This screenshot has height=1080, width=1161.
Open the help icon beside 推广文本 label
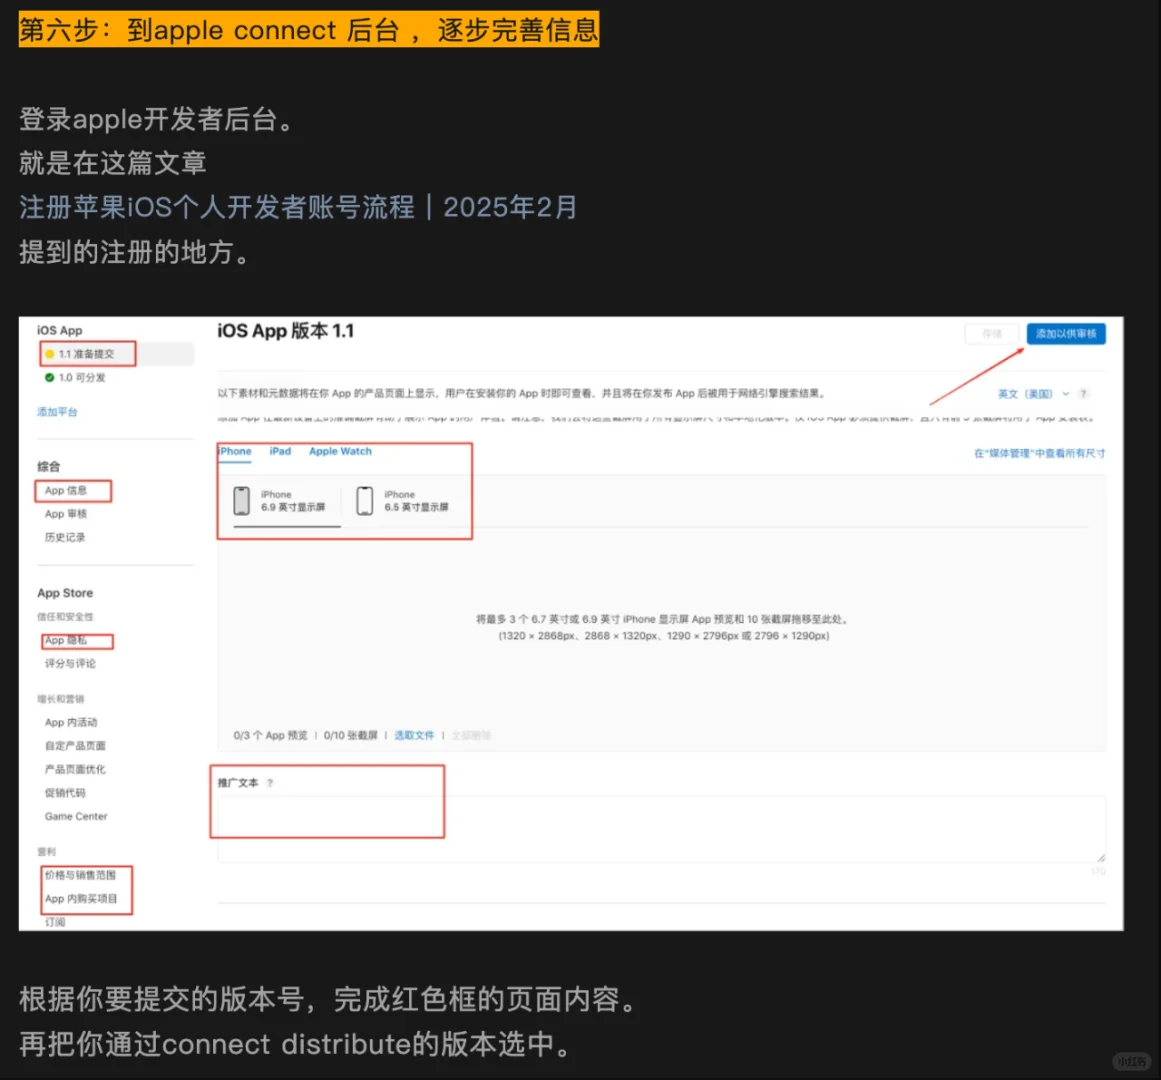coord(273,783)
